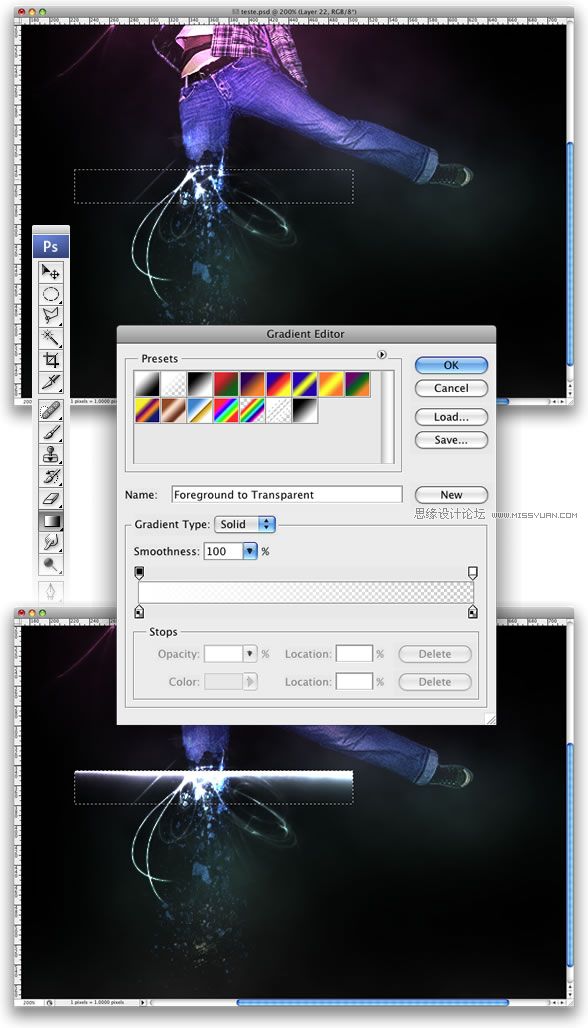Select the Dodge tool
Image resolution: width=588 pixels, height=1028 pixels.
click(x=50, y=564)
